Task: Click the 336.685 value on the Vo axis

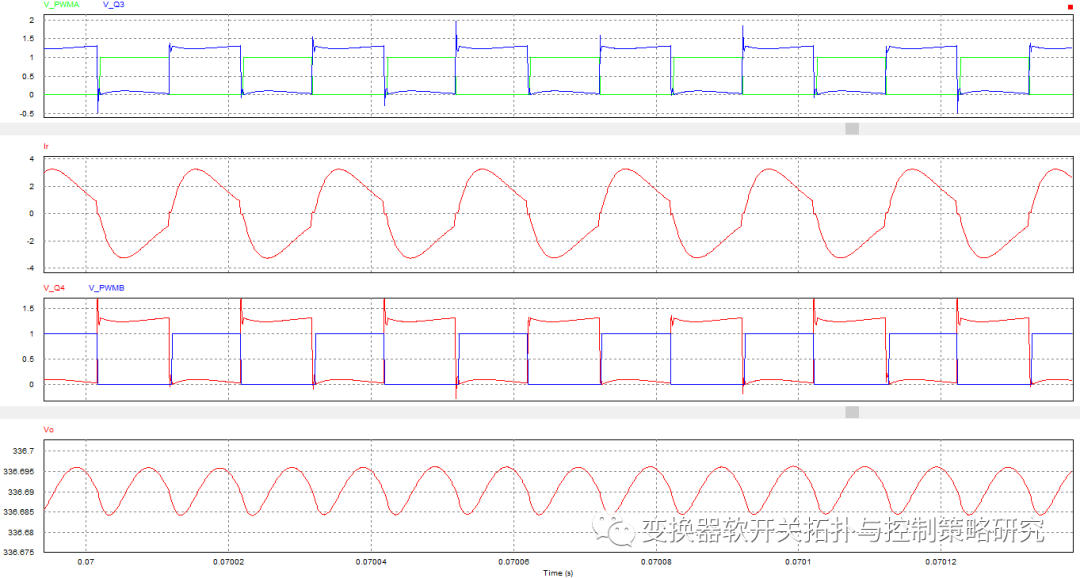Action: coord(19,512)
